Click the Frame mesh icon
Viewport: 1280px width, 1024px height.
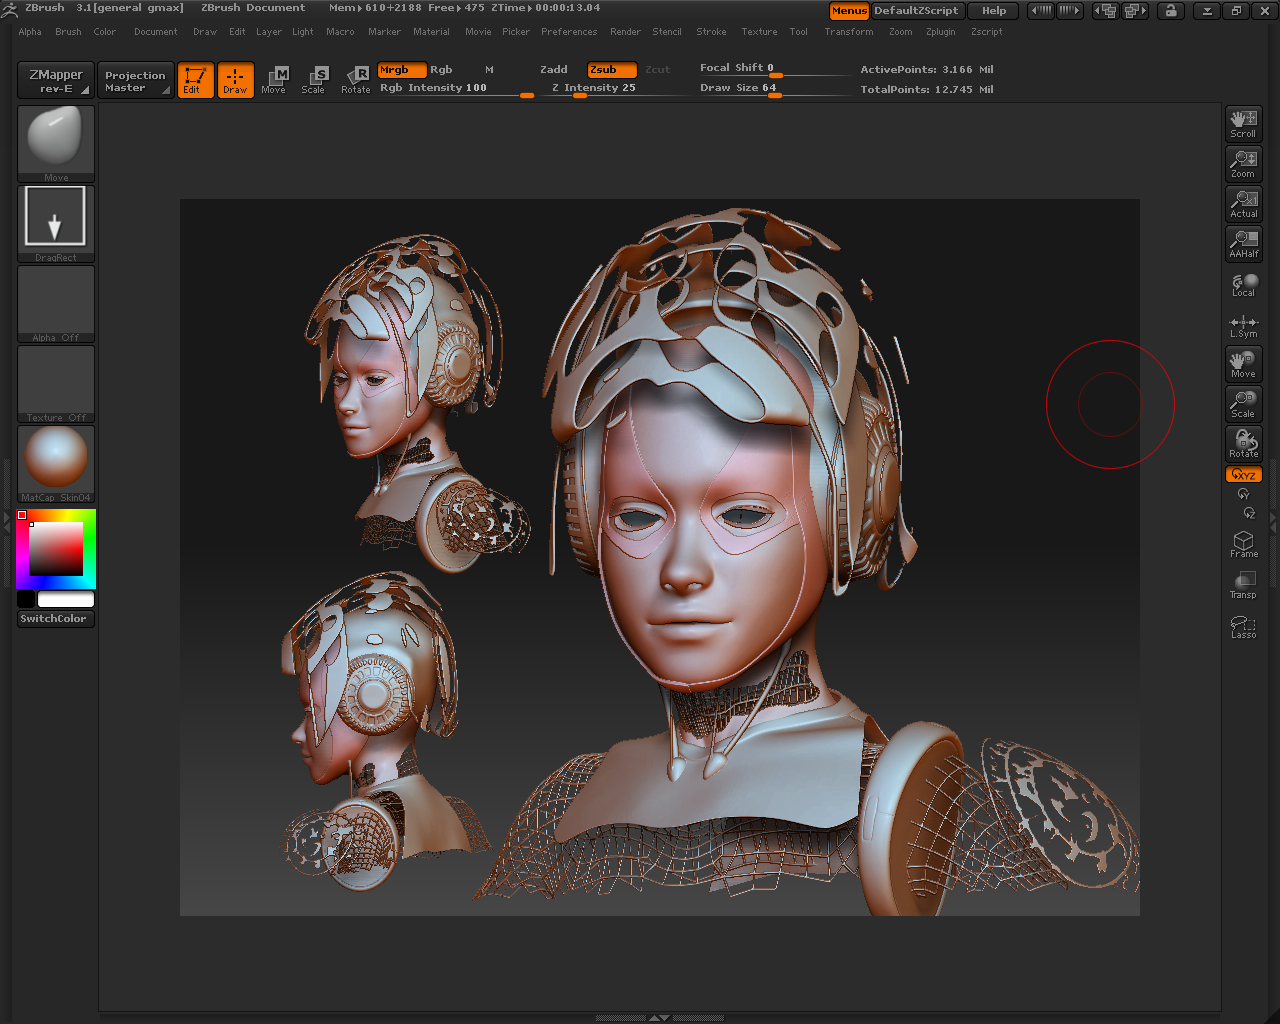click(x=1243, y=544)
